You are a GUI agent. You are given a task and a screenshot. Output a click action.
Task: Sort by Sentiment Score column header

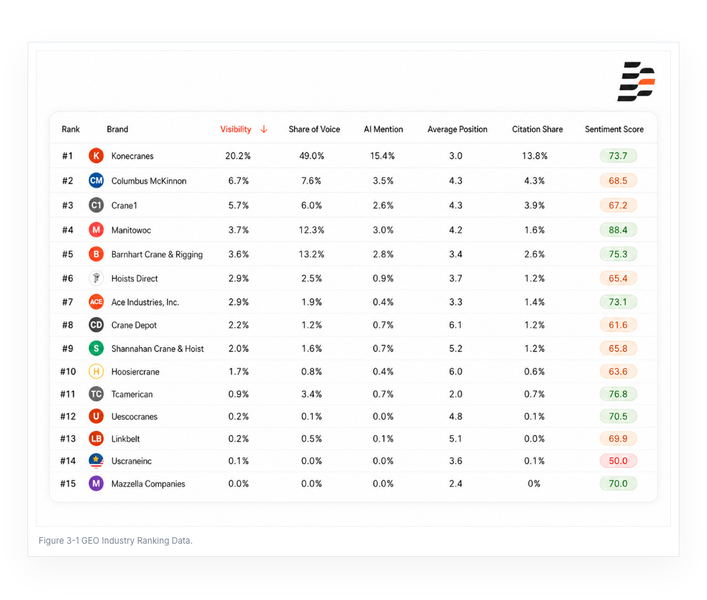(x=614, y=129)
